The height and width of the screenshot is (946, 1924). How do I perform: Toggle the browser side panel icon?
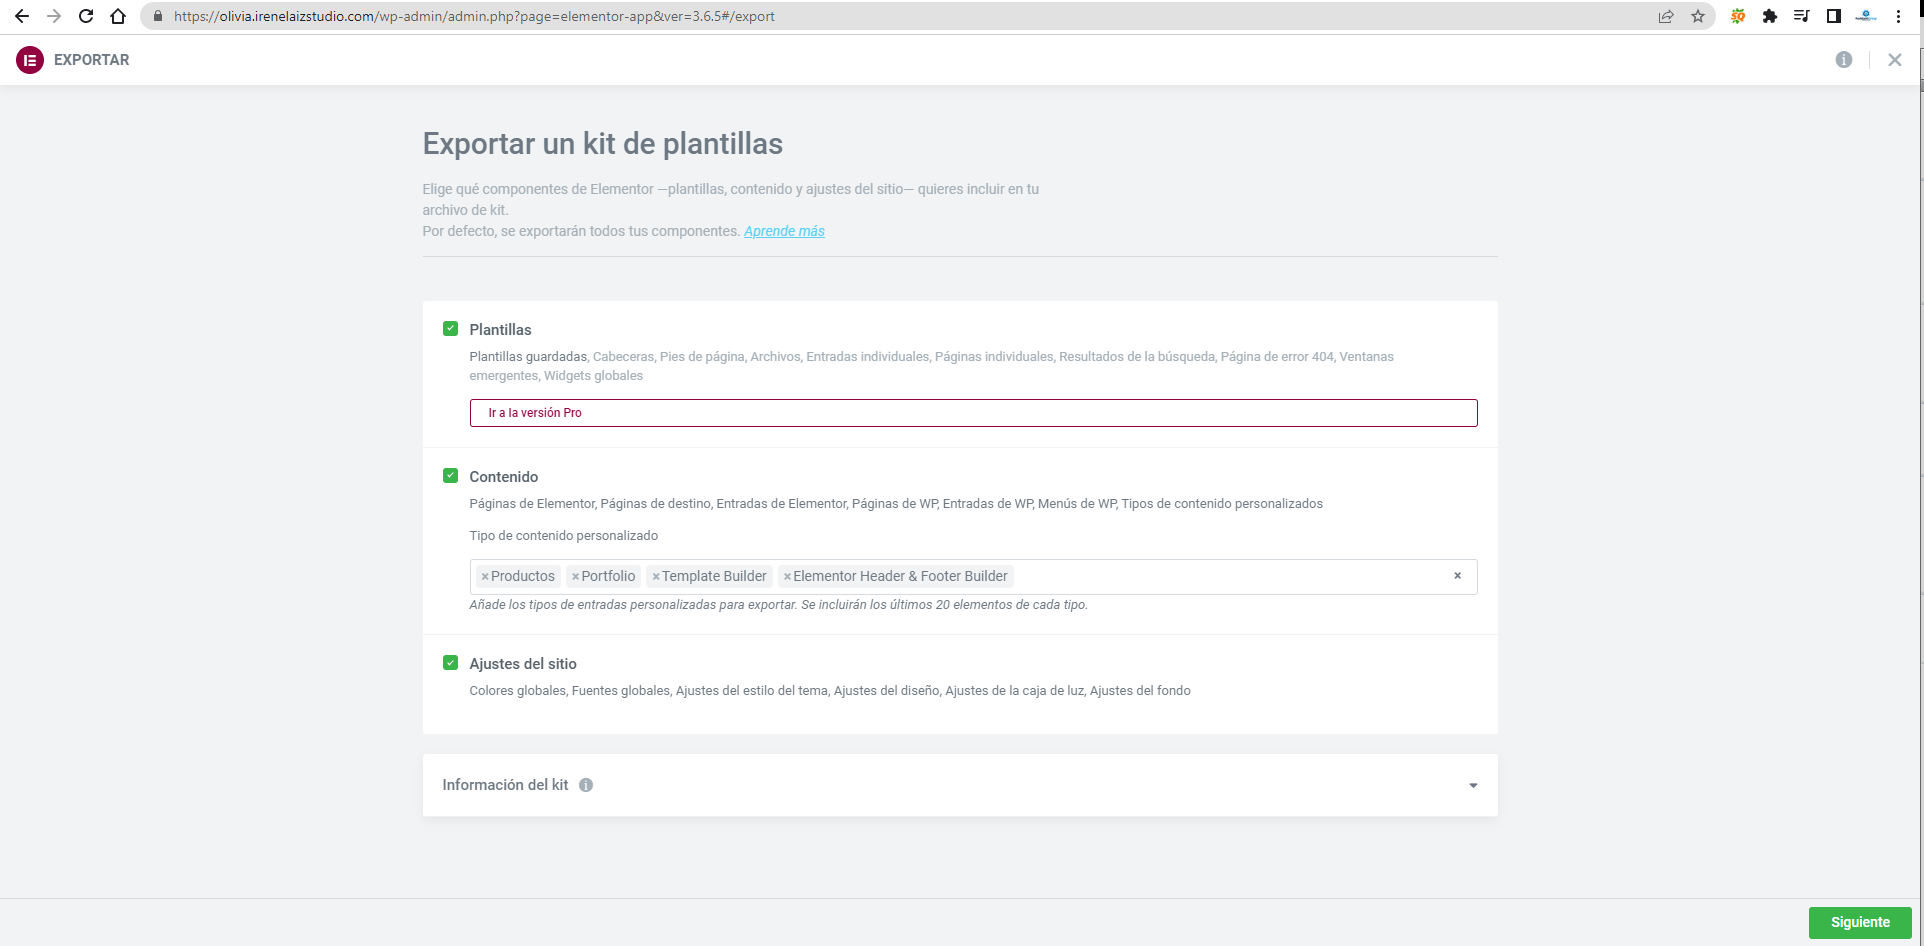(x=1834, y=16)
